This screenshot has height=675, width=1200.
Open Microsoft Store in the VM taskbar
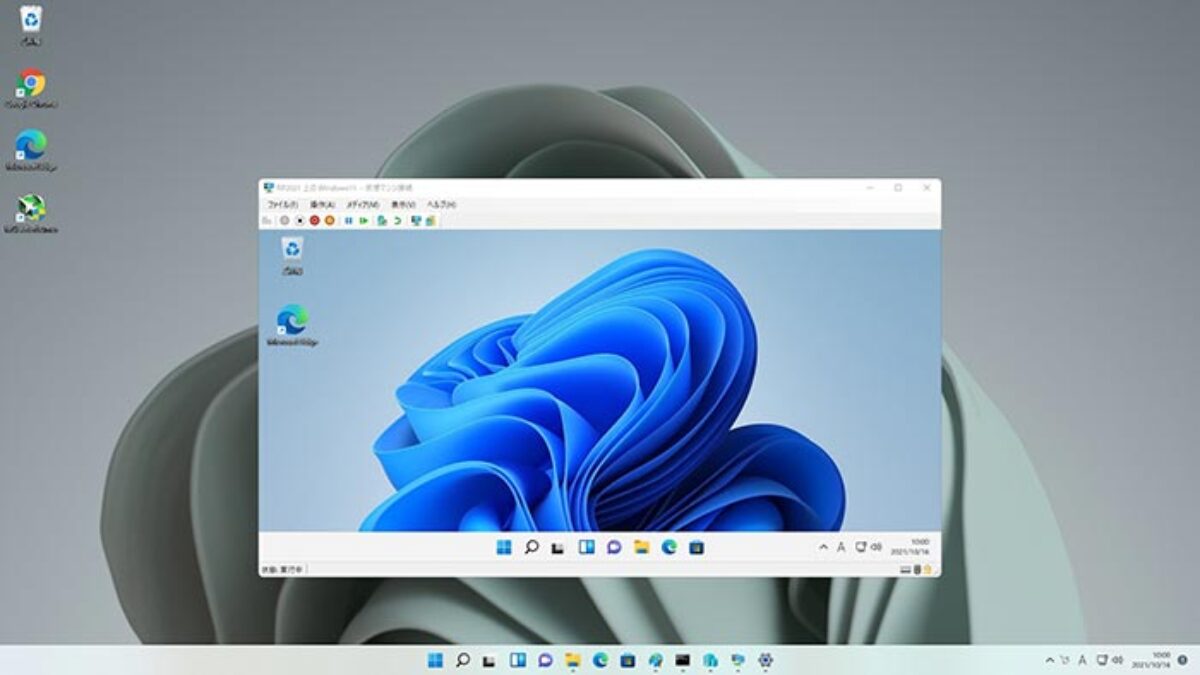pyautogui.click(x=697, y=547)
